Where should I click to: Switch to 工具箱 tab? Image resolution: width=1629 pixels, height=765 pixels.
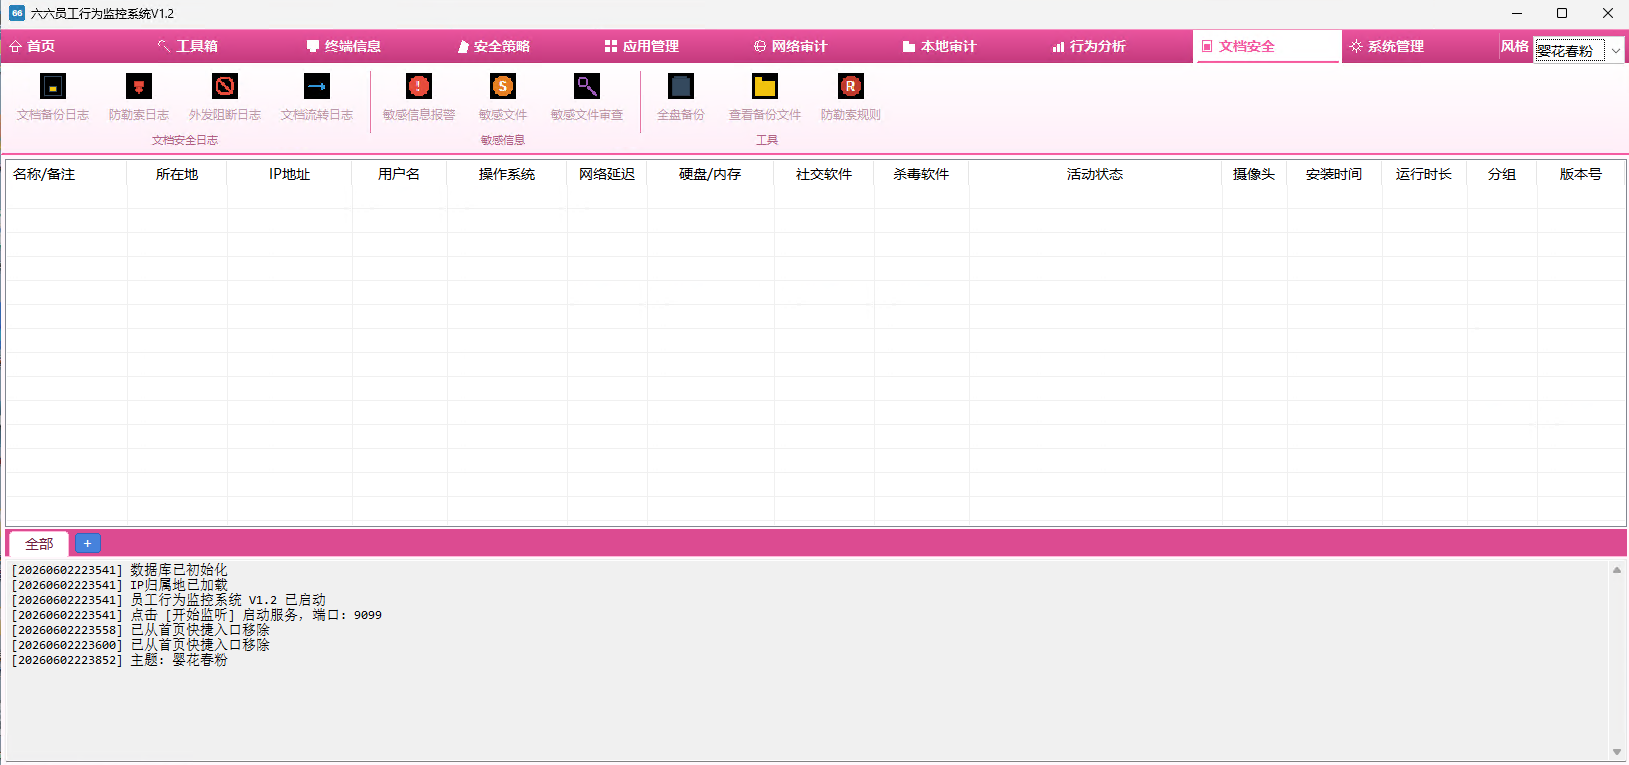188,46
